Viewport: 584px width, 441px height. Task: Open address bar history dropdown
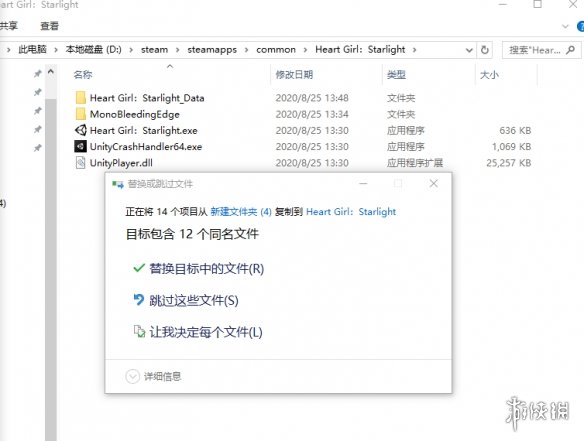(x=469, y=50)
